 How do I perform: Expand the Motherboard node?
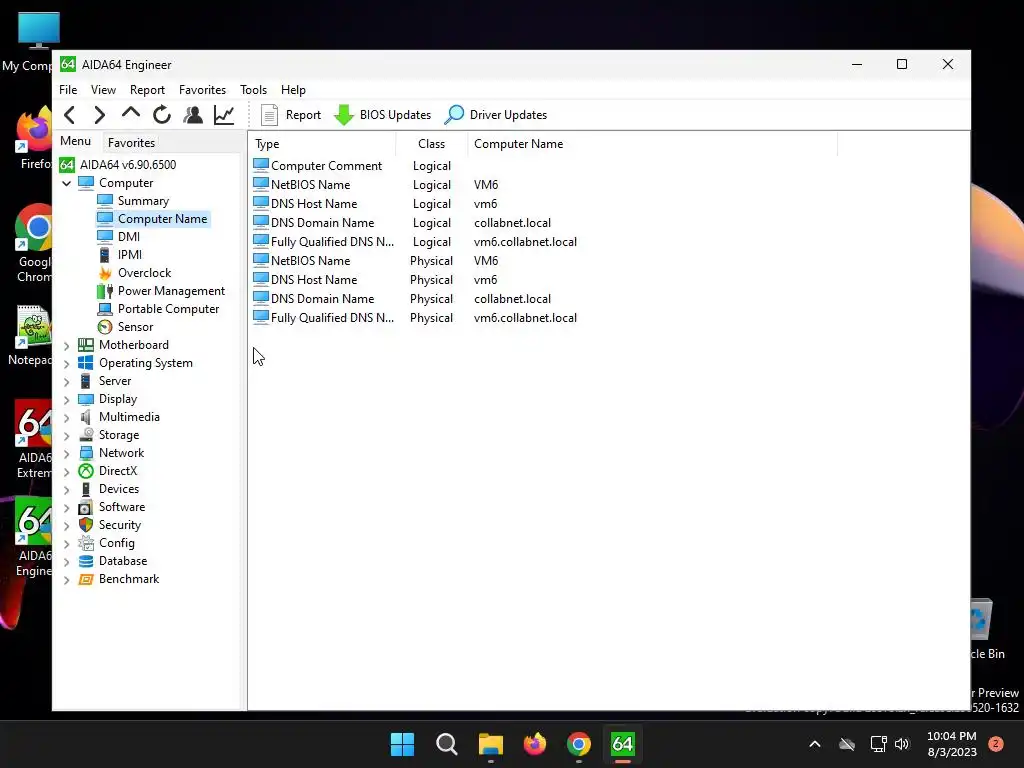(67, 345)
